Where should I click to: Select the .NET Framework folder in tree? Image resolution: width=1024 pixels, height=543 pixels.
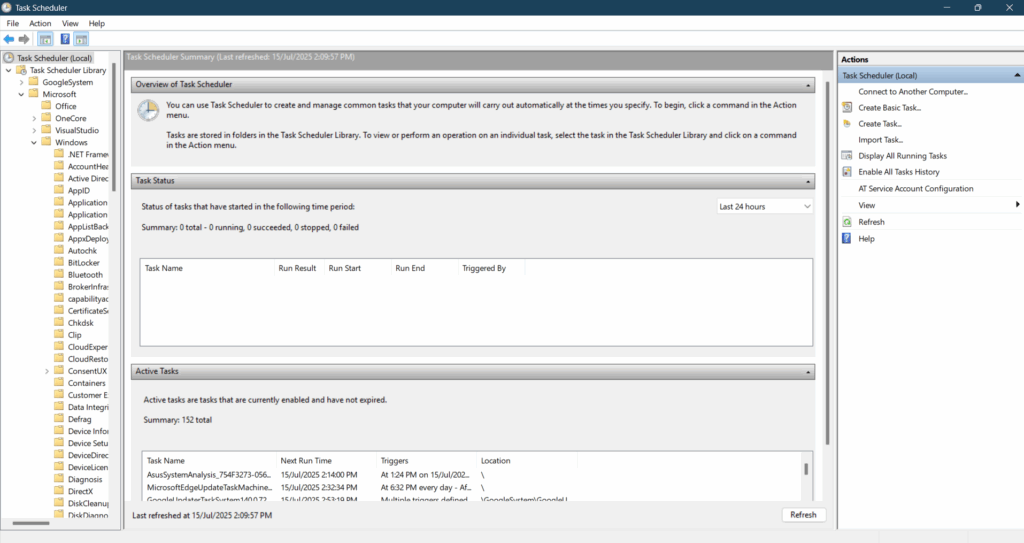pos(88,154)
